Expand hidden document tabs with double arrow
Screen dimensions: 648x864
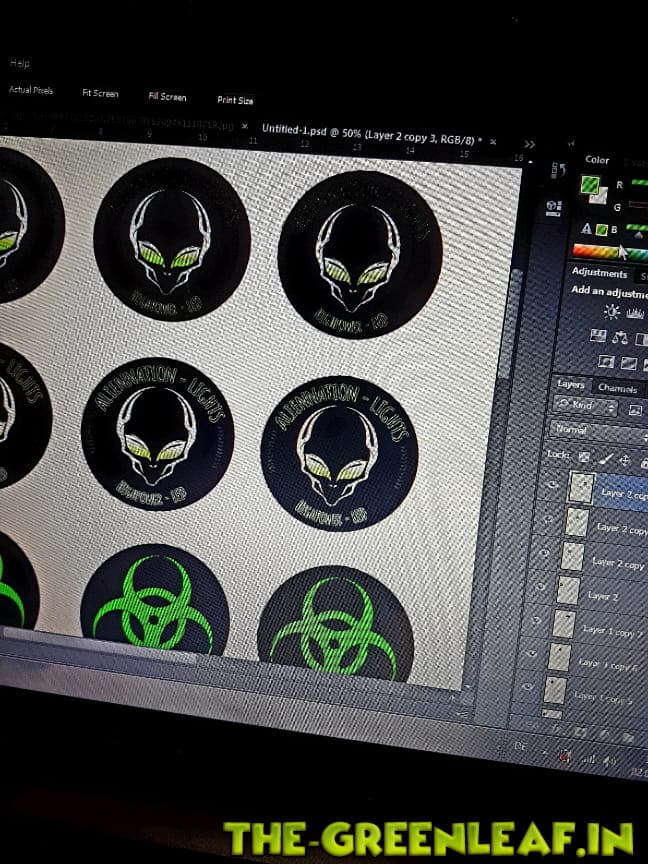530,144
